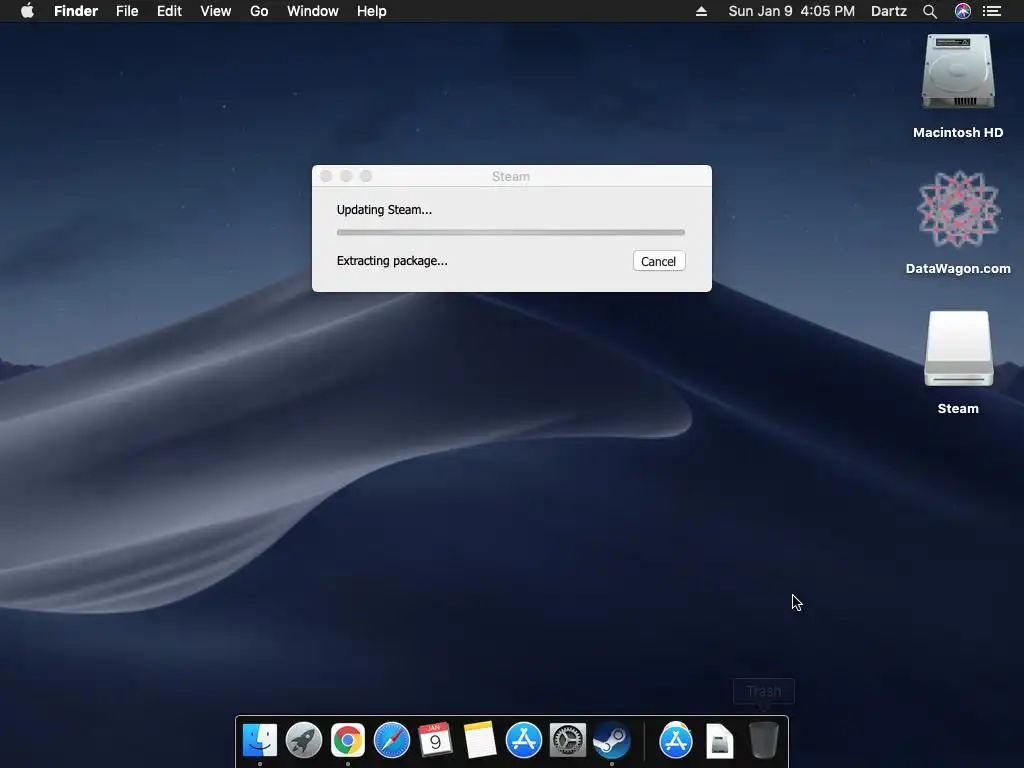
Task: Click the DataWagon.com label text
Action: point(958,268)
